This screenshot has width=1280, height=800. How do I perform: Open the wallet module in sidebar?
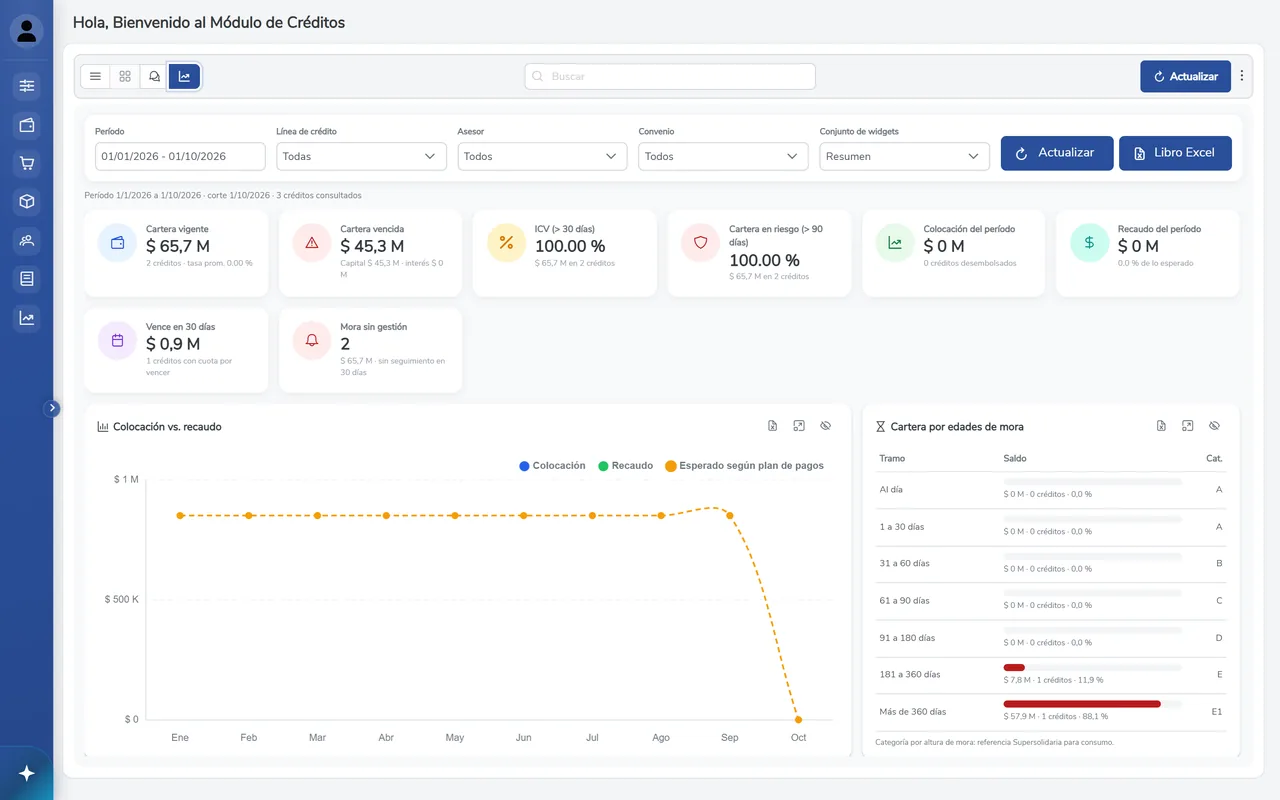pyautogui.click(x=27, y=125)
